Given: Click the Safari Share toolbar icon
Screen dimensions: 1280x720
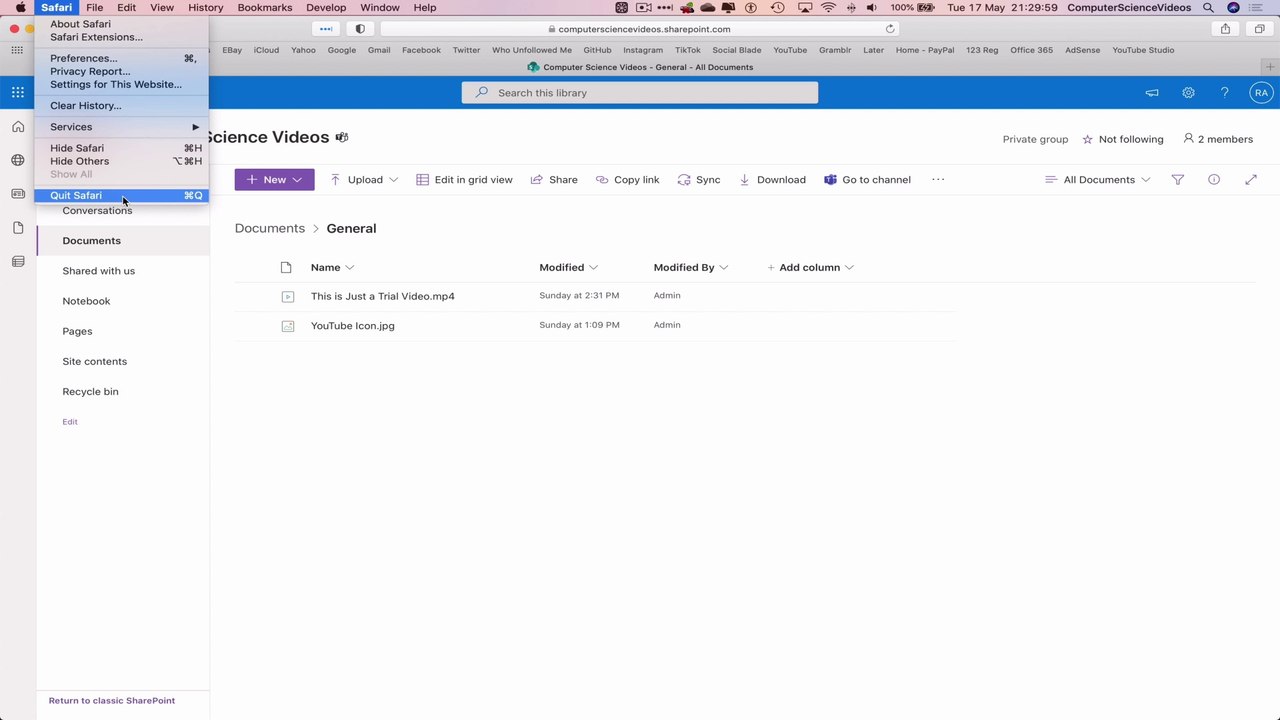Looking at the screenshot, I should [1225, 29].
